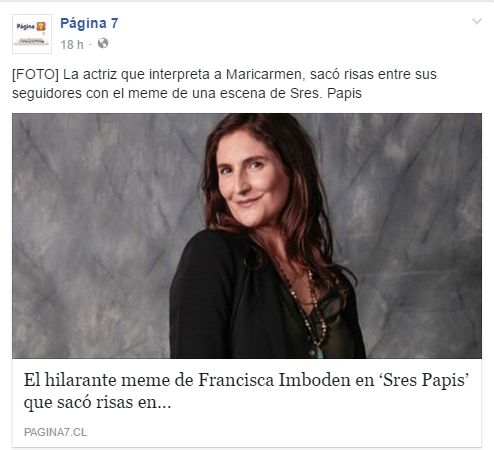
Task: Select the woman's face in preview image
Action: click(253, 180)
